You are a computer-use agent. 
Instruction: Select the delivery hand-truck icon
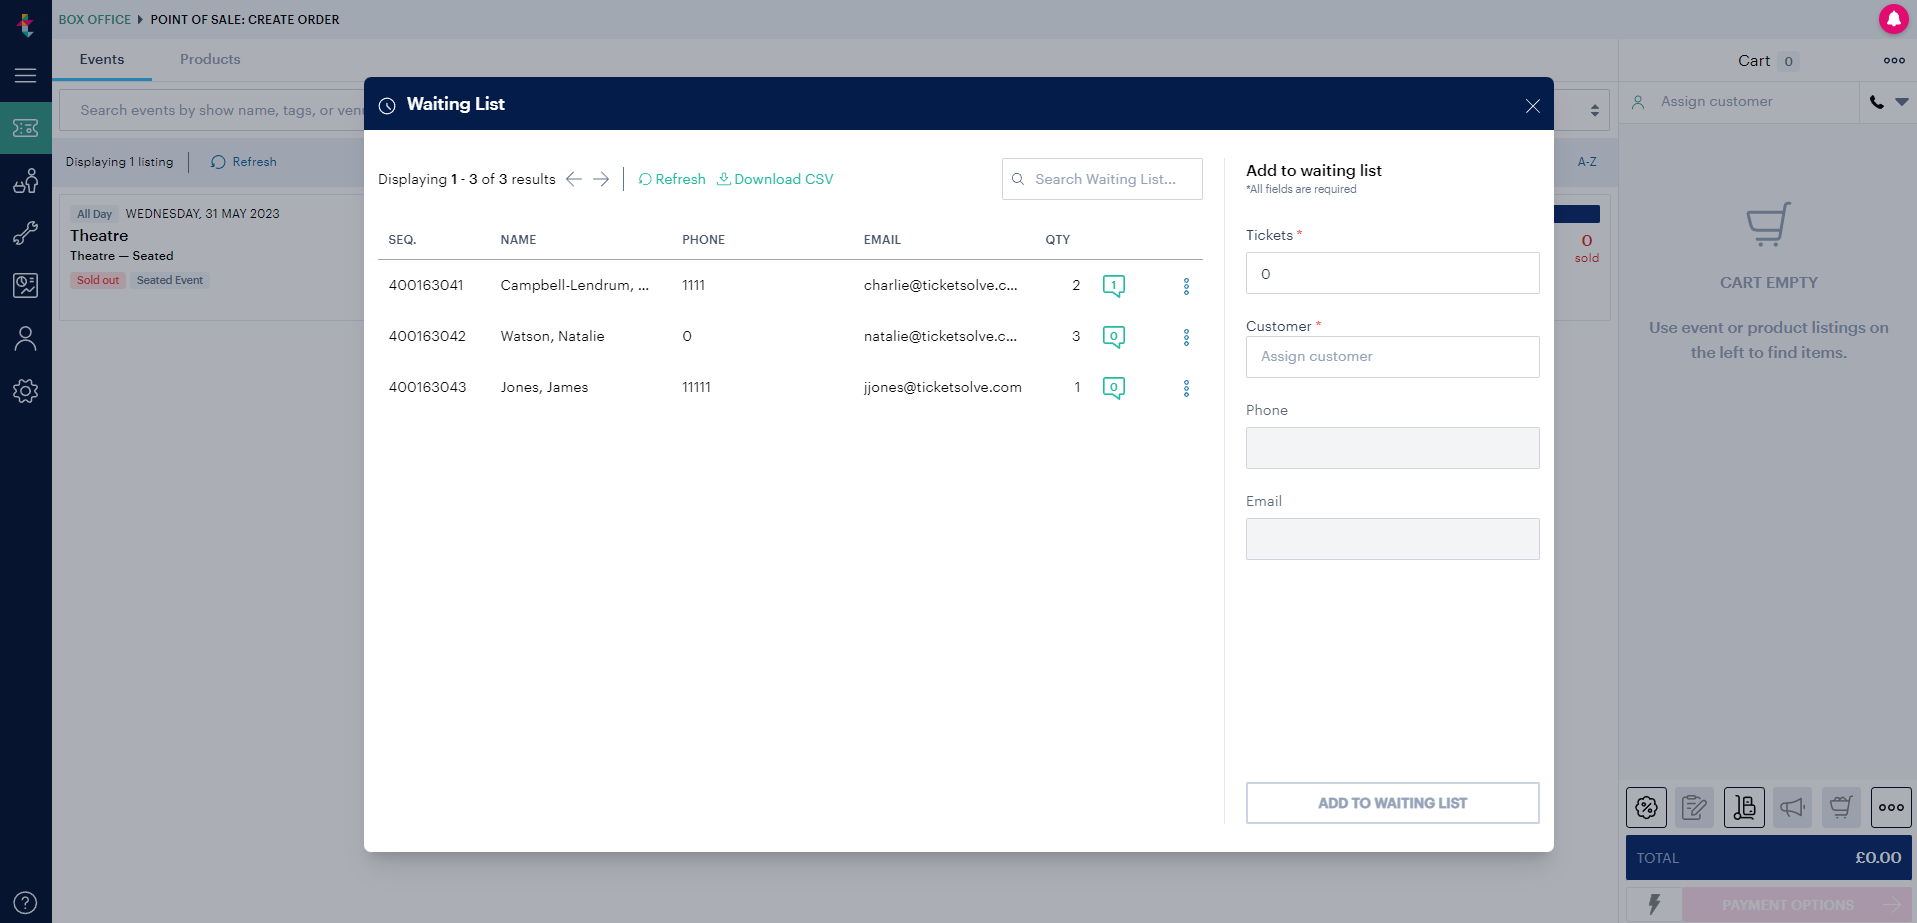pyautogui.click(x=1744, y=807)
